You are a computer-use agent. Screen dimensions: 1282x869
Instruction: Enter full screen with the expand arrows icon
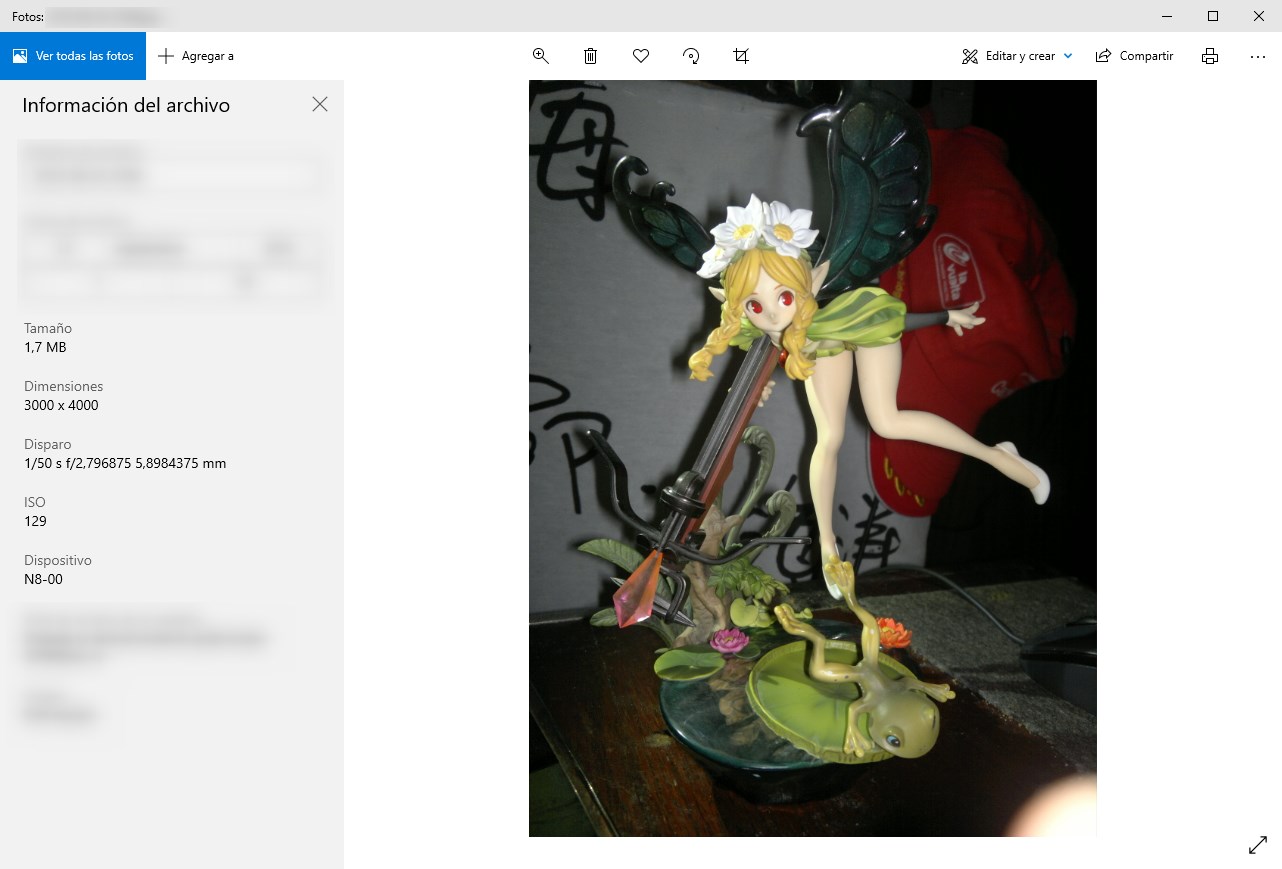click(x=1258, y=845)
